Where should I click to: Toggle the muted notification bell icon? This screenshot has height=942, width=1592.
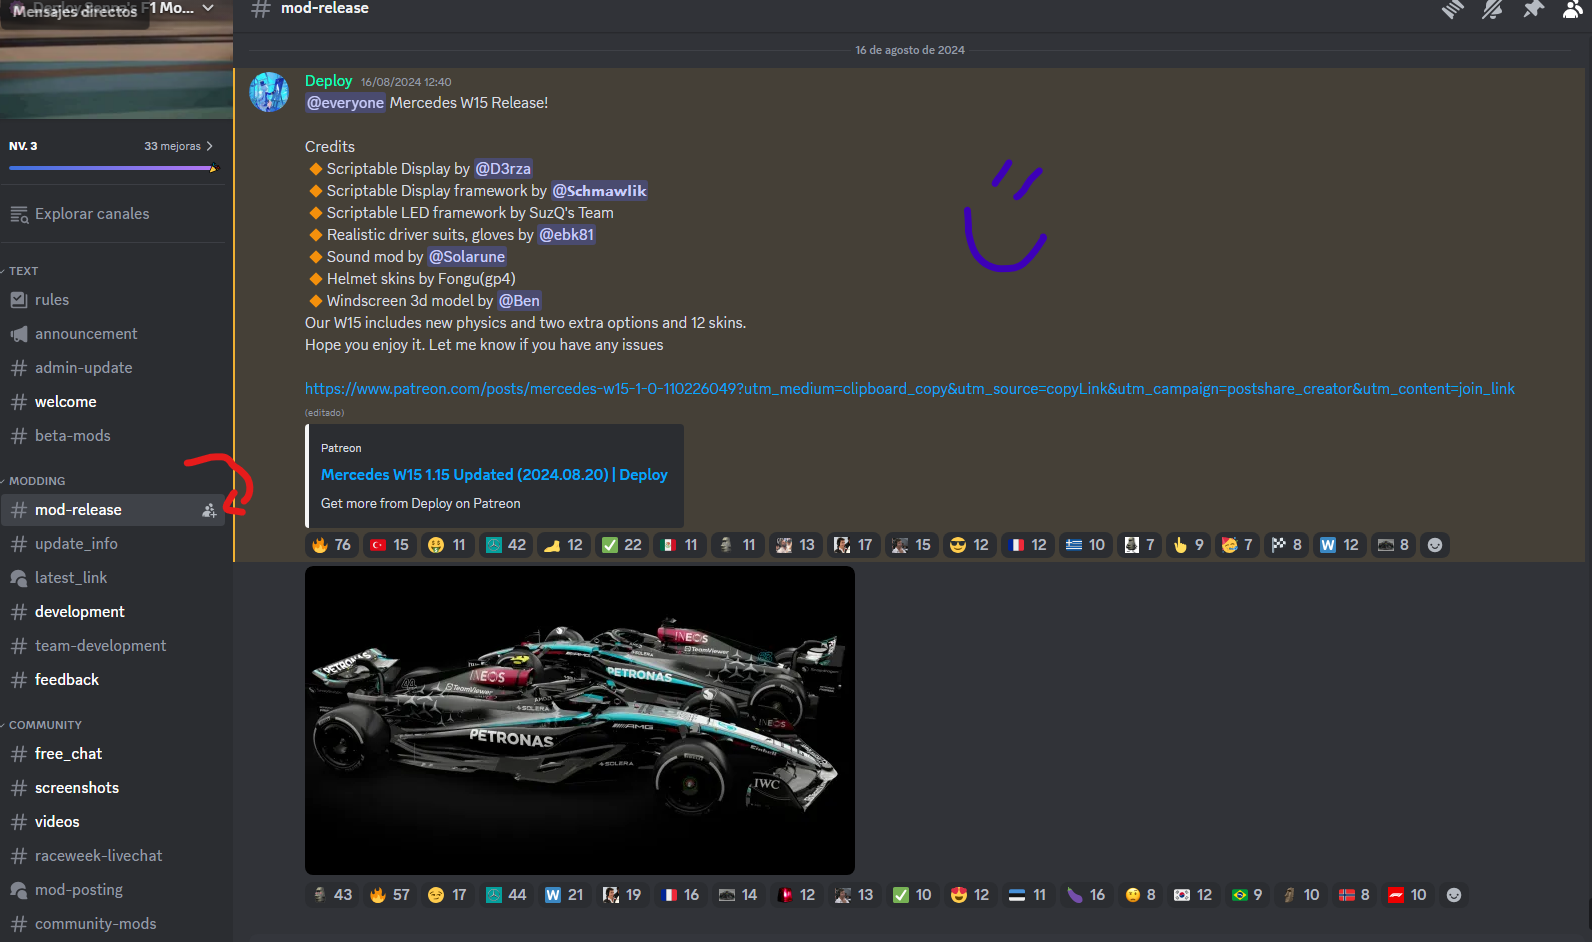(1493, 9)
